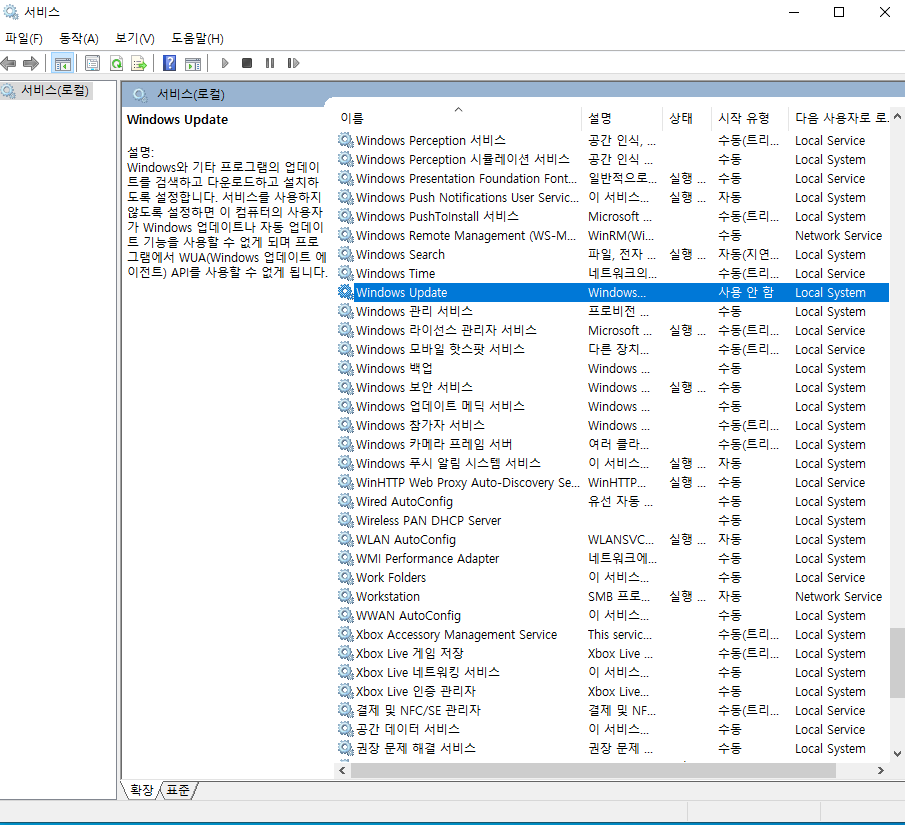Select the Windows 업데이트 메딕 서비스 row
The width and height of the screenshot is (905, 825).
pyautogui.click(x=612, y=406)
